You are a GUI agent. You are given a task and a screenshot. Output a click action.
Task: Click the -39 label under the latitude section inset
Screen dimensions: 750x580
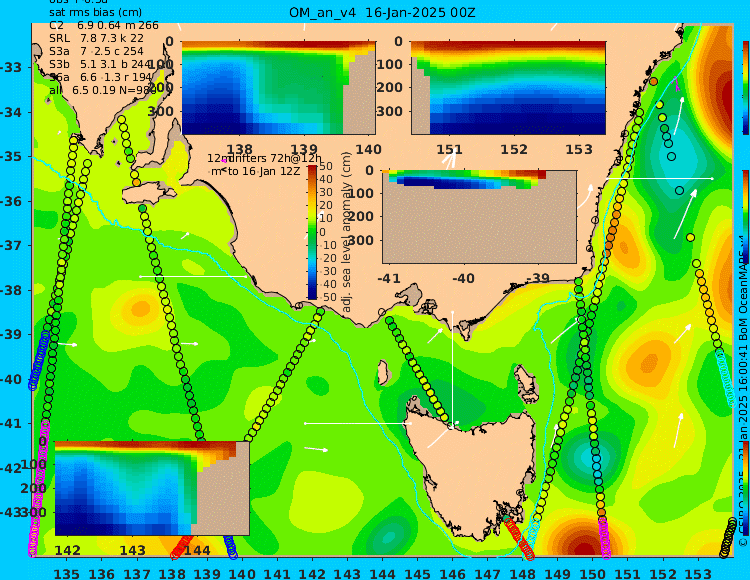[x=537, y=278]
